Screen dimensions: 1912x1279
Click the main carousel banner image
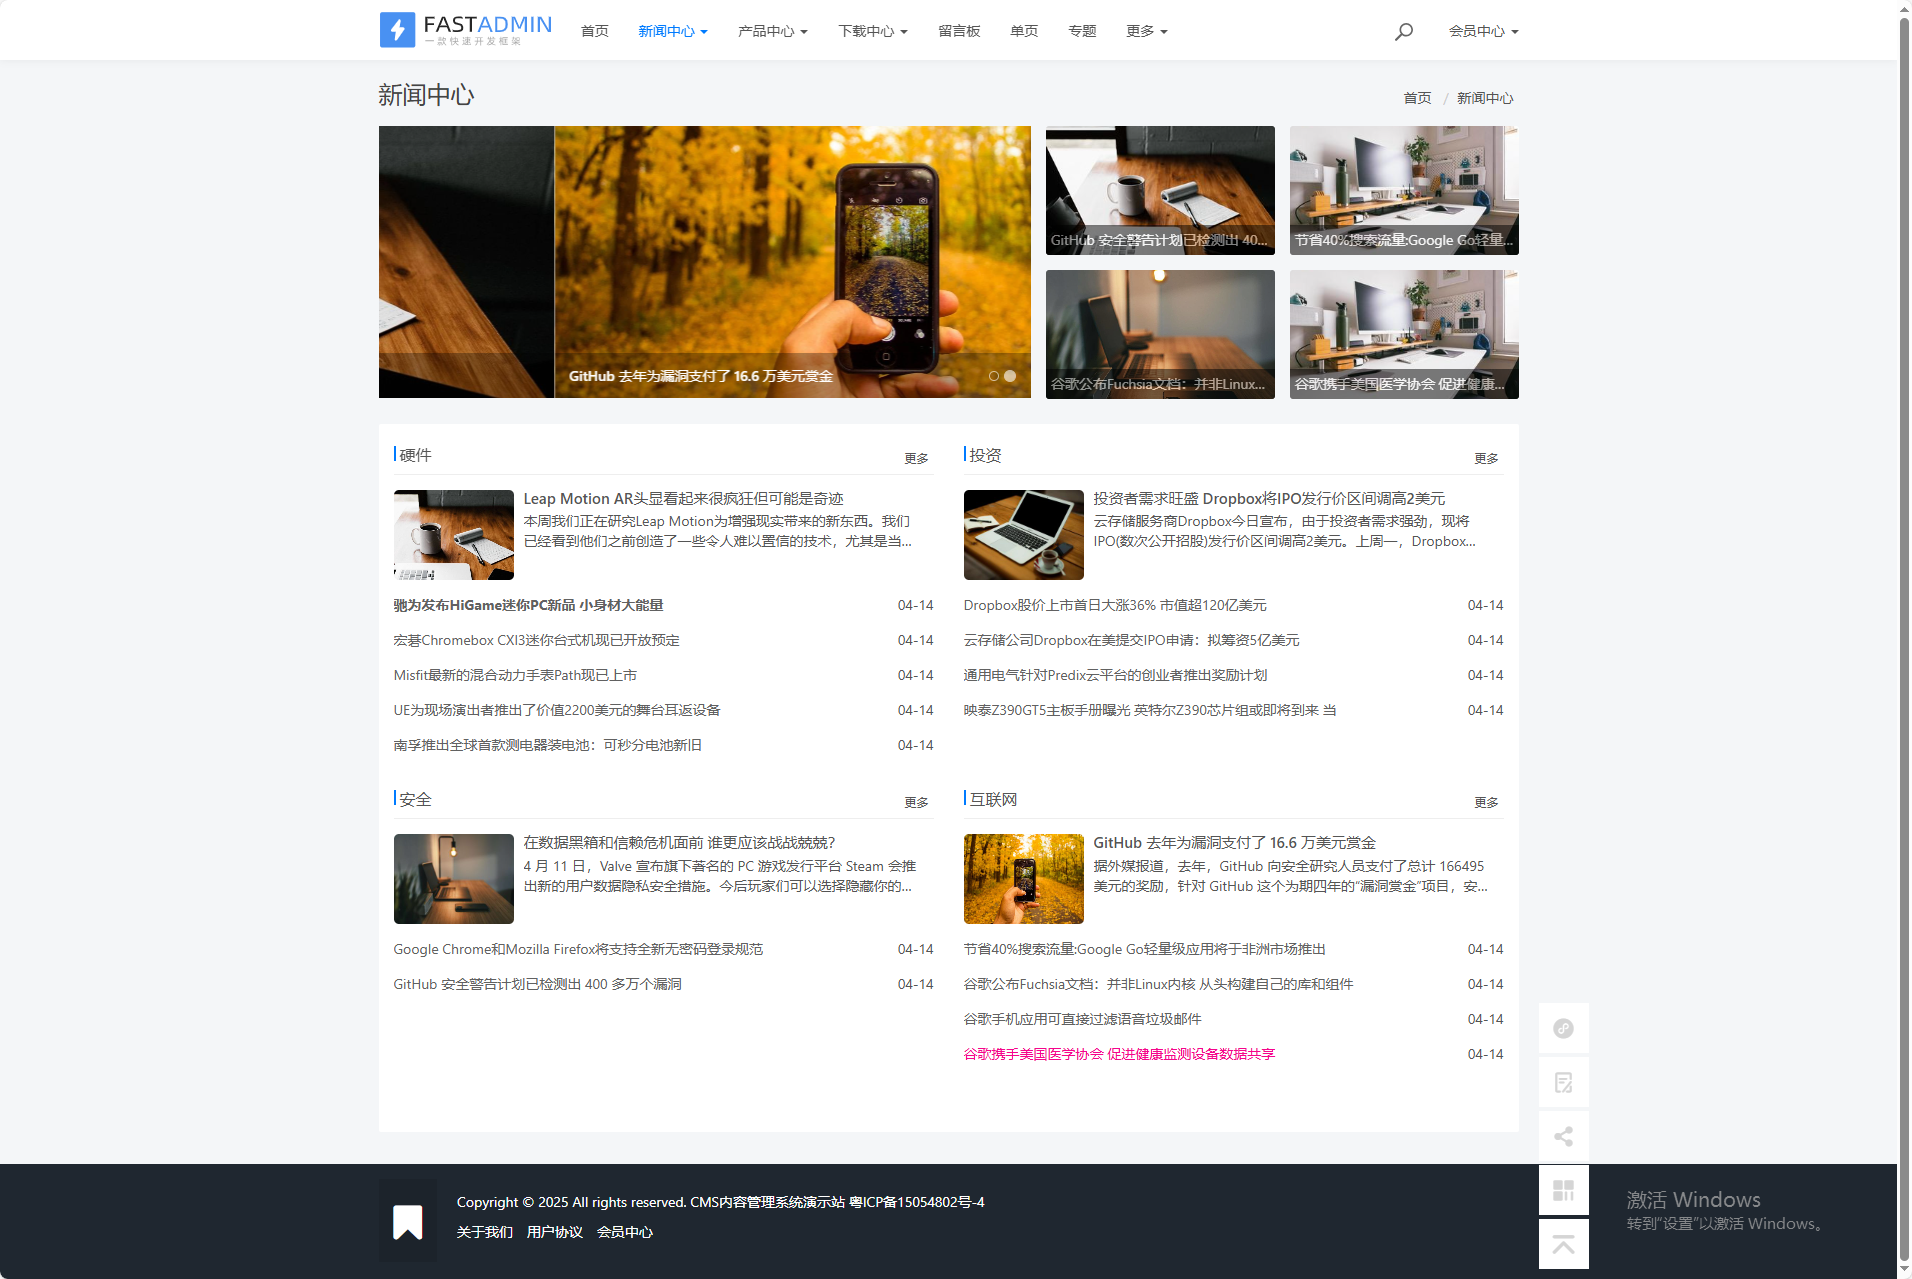(704, 260)
